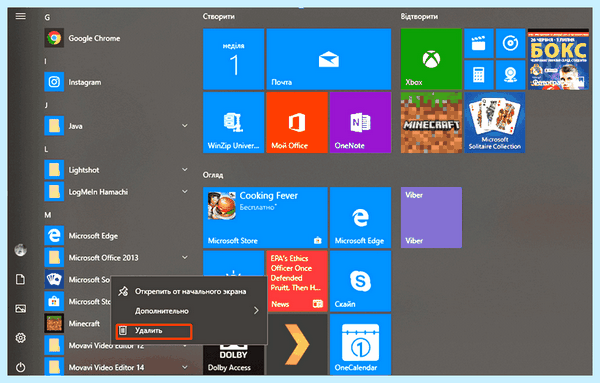Click the letter L section header

[x=46, y=149]
